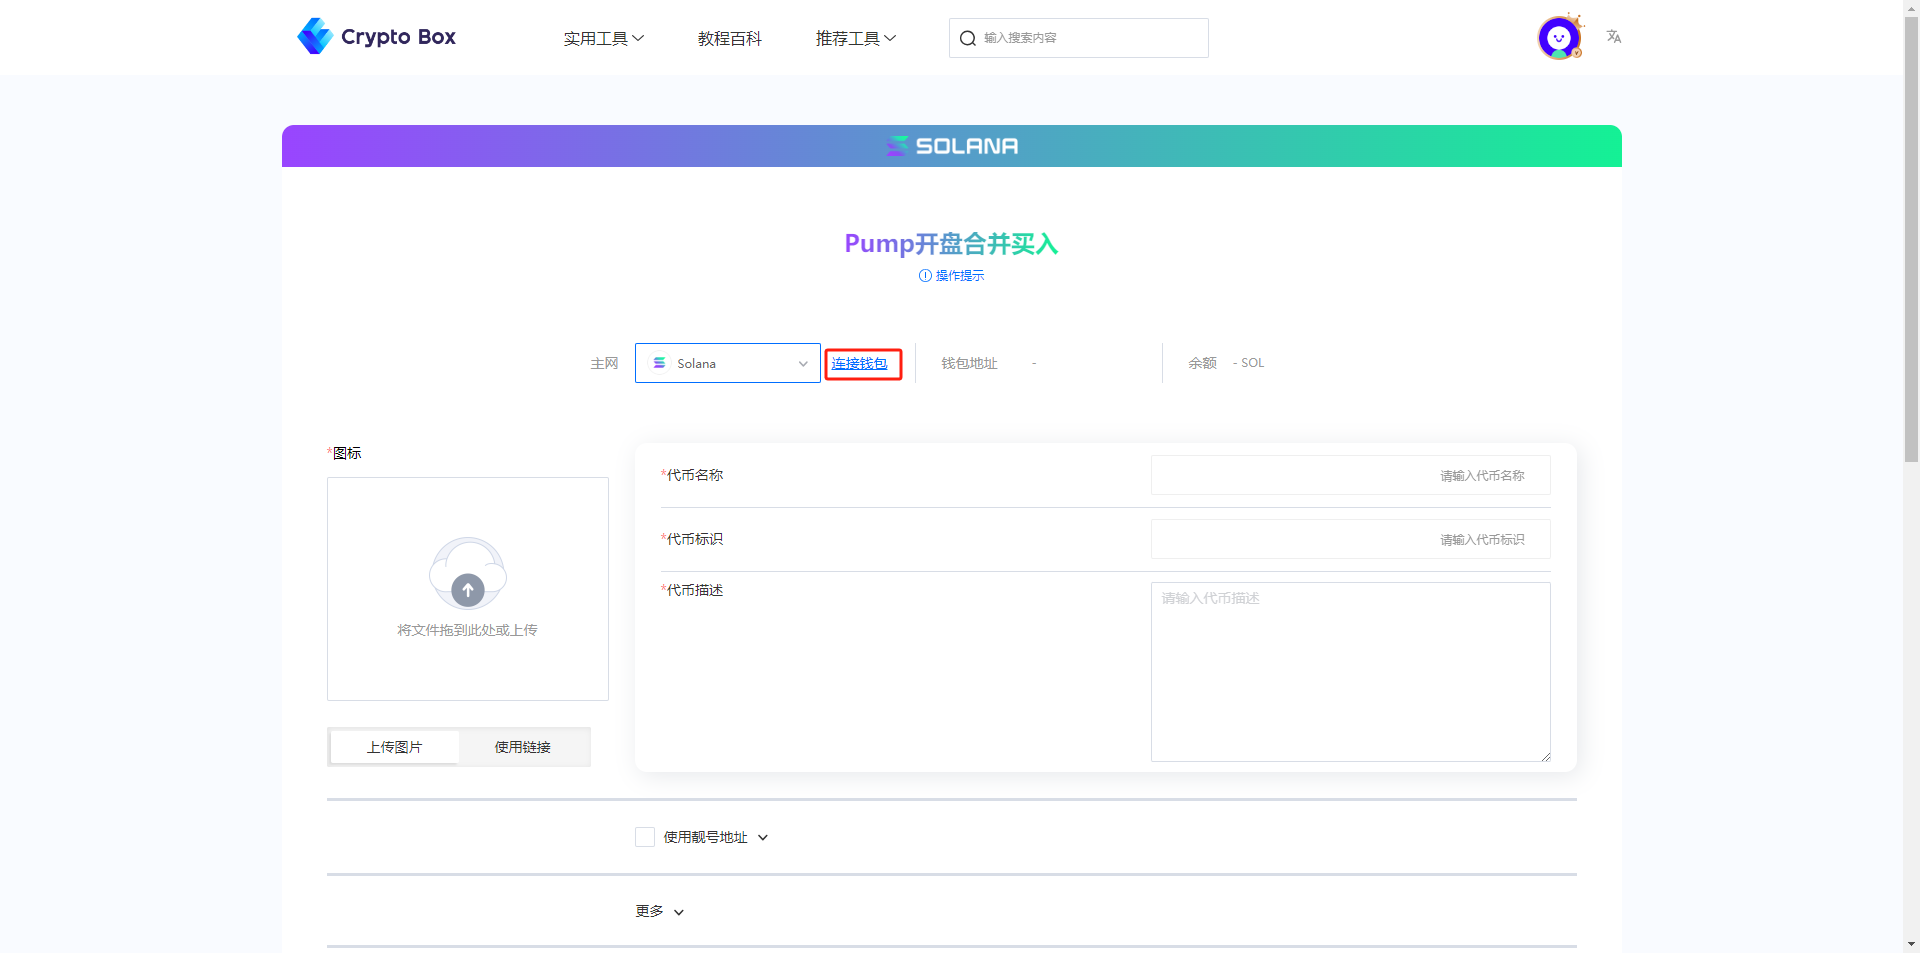Open the 推荐工具 menu
The height and width of the screenshot is (953, 1920).
856,38
